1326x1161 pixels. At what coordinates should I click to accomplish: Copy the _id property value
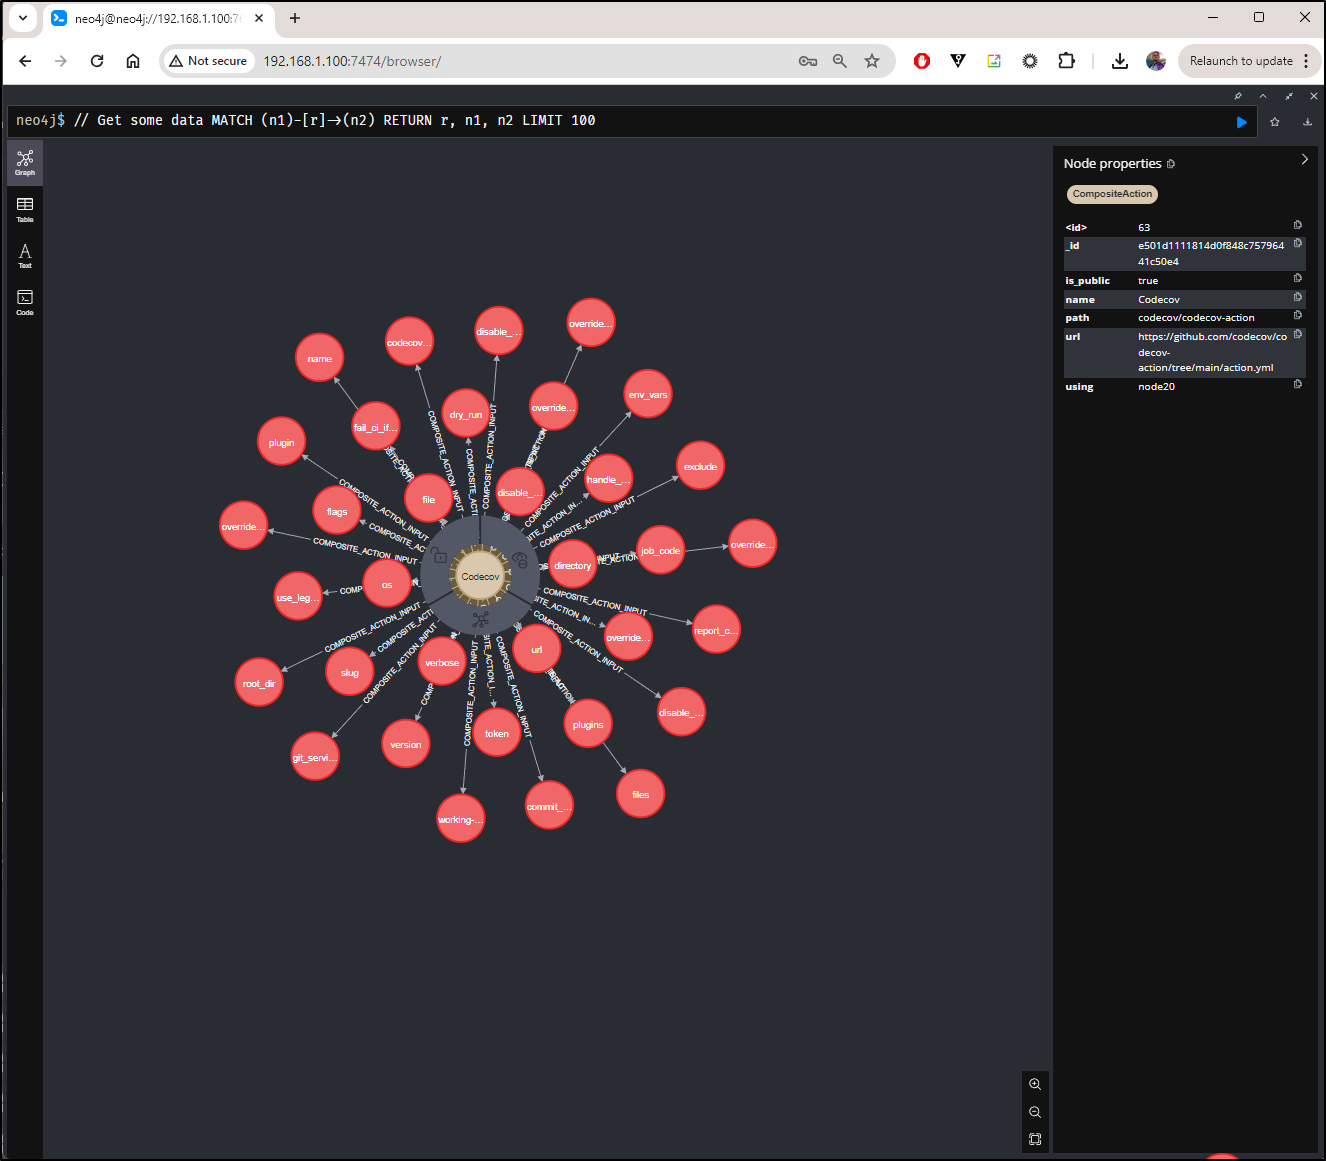click(x=1298, y=243)
